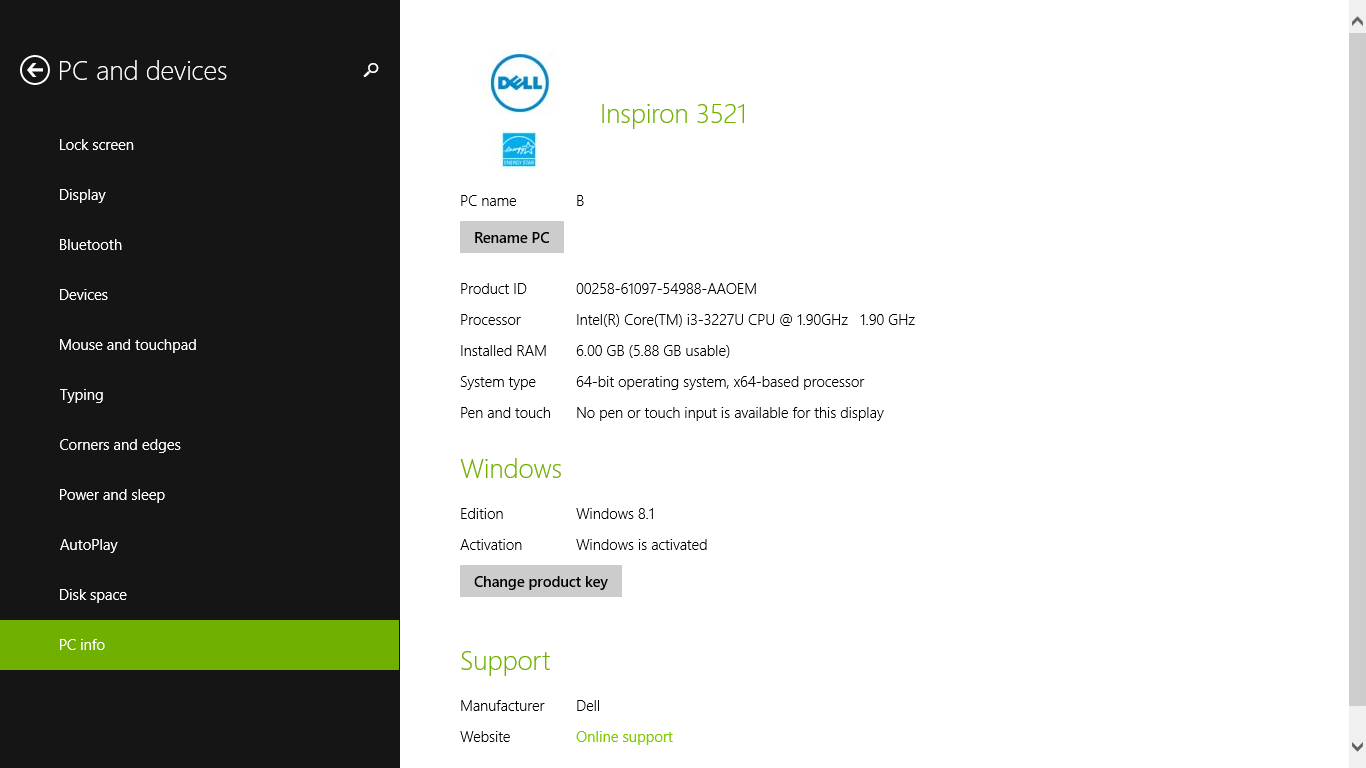The height and width of the screenshot is (768, 1366).
Task: Open the Online support link
Action: tap(624, 737)
